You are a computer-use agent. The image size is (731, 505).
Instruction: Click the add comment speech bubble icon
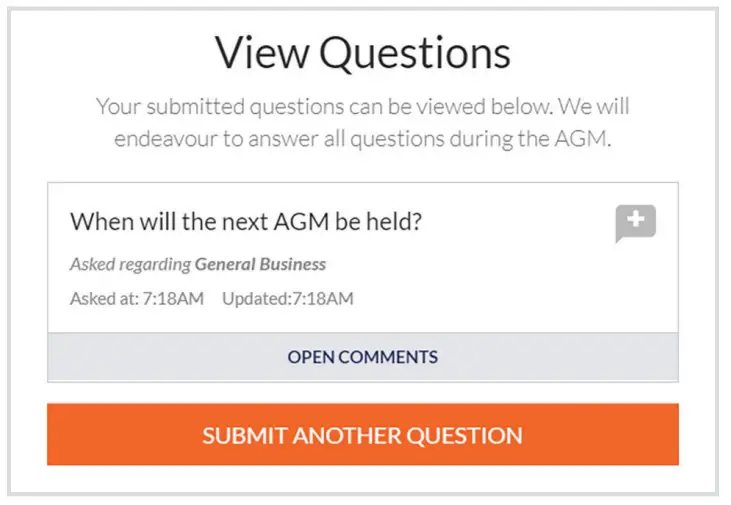click(635, 223)
